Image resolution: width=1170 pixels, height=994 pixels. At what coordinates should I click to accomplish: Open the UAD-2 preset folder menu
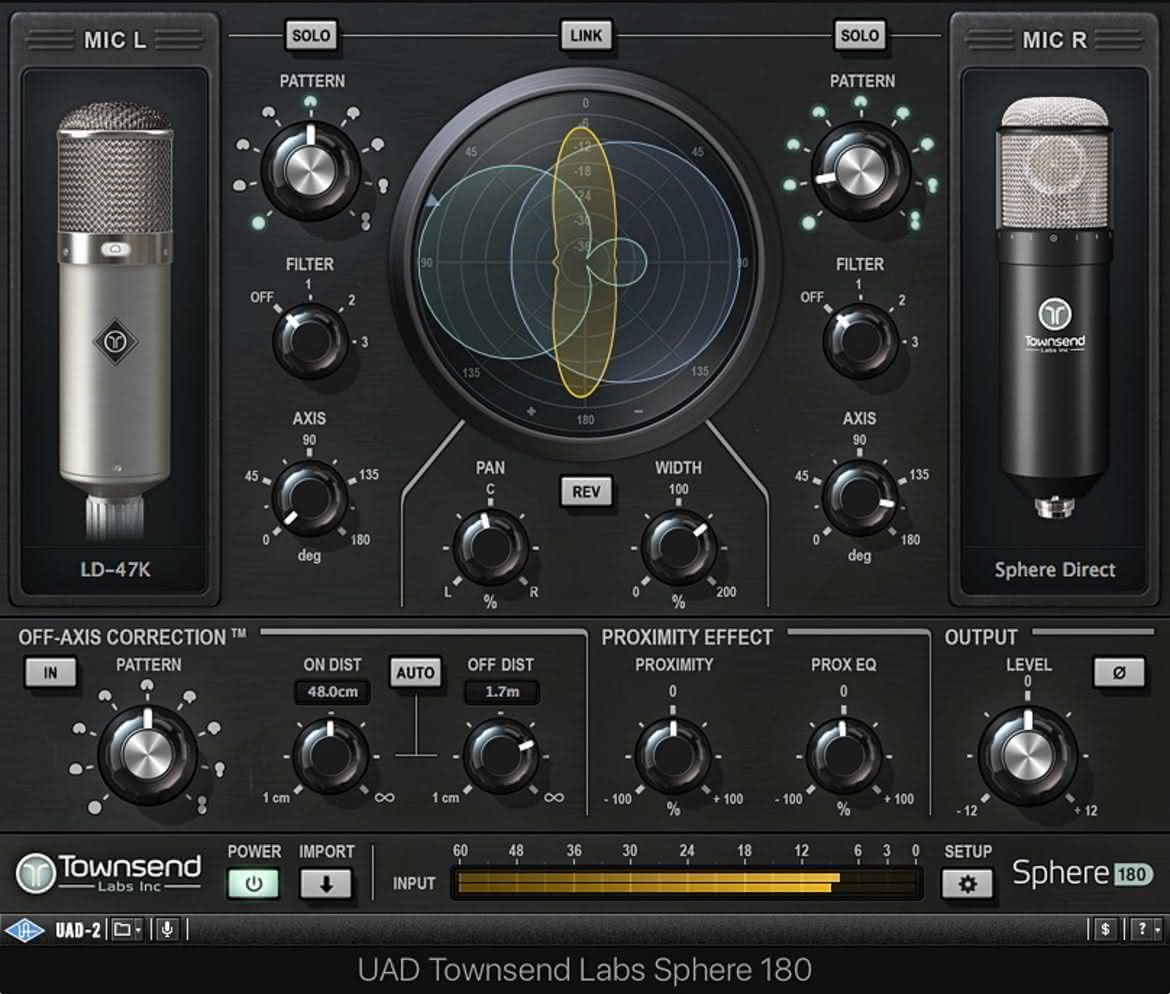(126, 930)
